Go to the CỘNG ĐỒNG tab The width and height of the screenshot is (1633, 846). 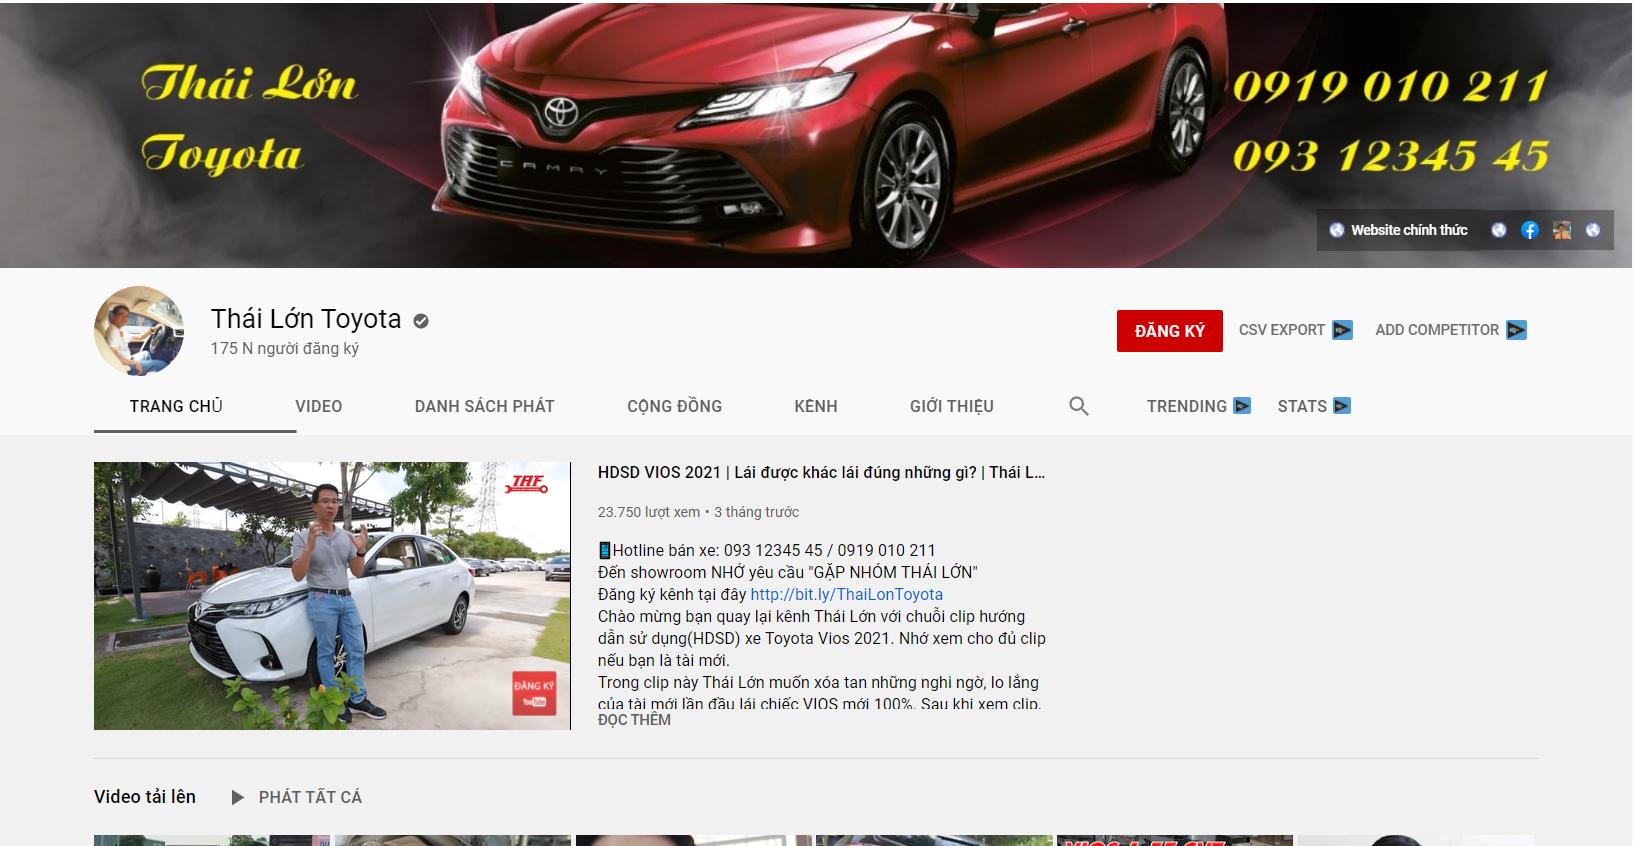pos(674,406)
